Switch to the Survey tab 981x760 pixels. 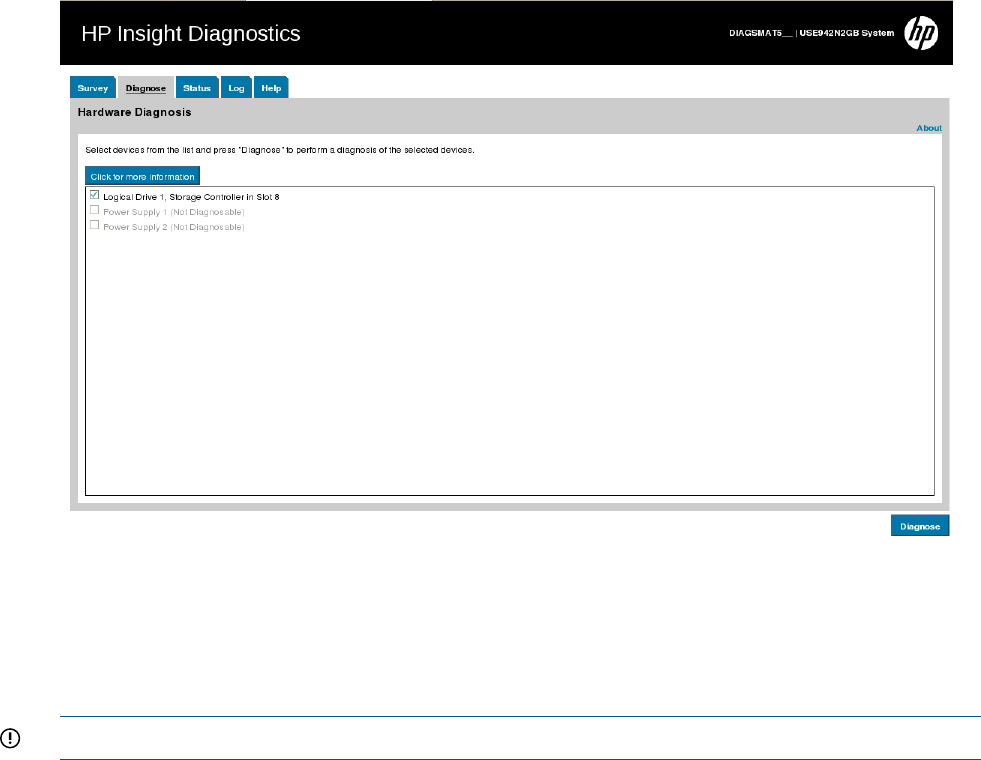pyautogui.click(x=92, y=88)
